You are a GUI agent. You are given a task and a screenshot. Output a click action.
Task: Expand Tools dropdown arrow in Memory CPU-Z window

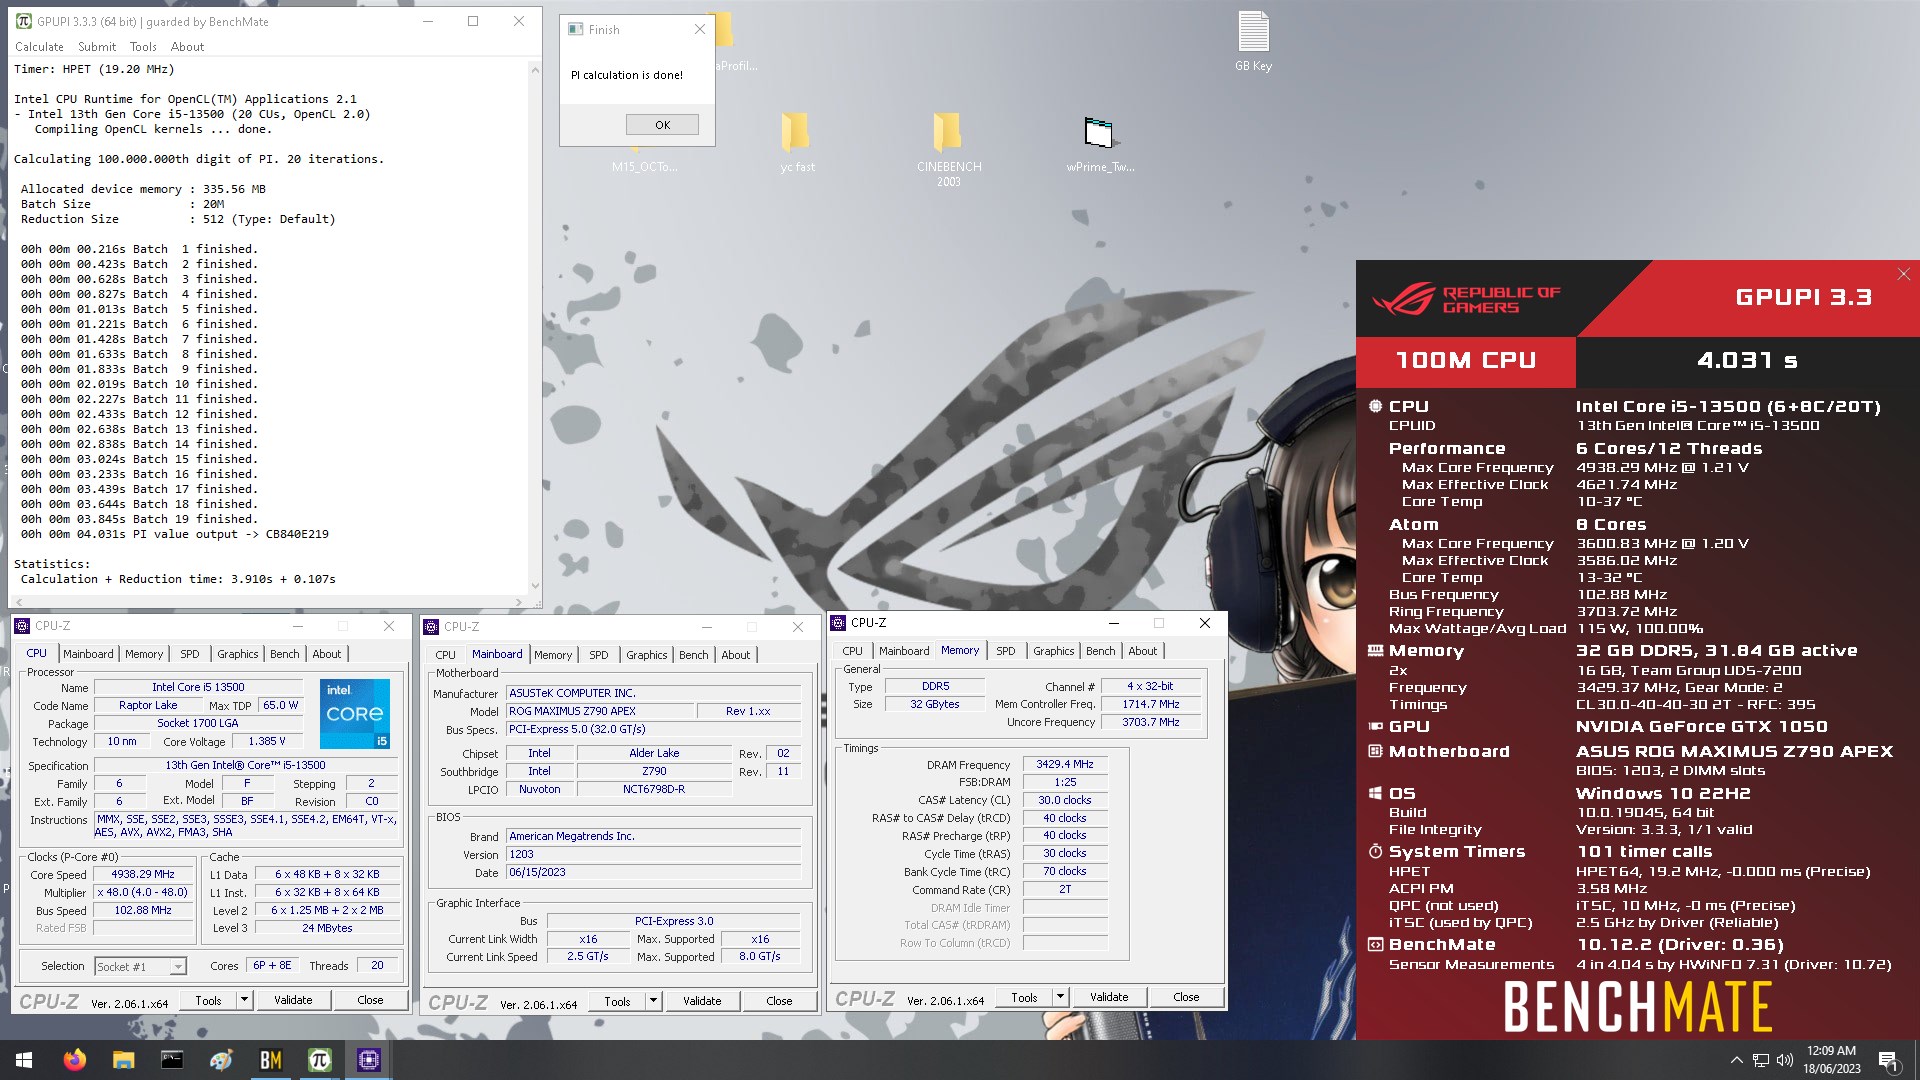[x=1059, y=997]
